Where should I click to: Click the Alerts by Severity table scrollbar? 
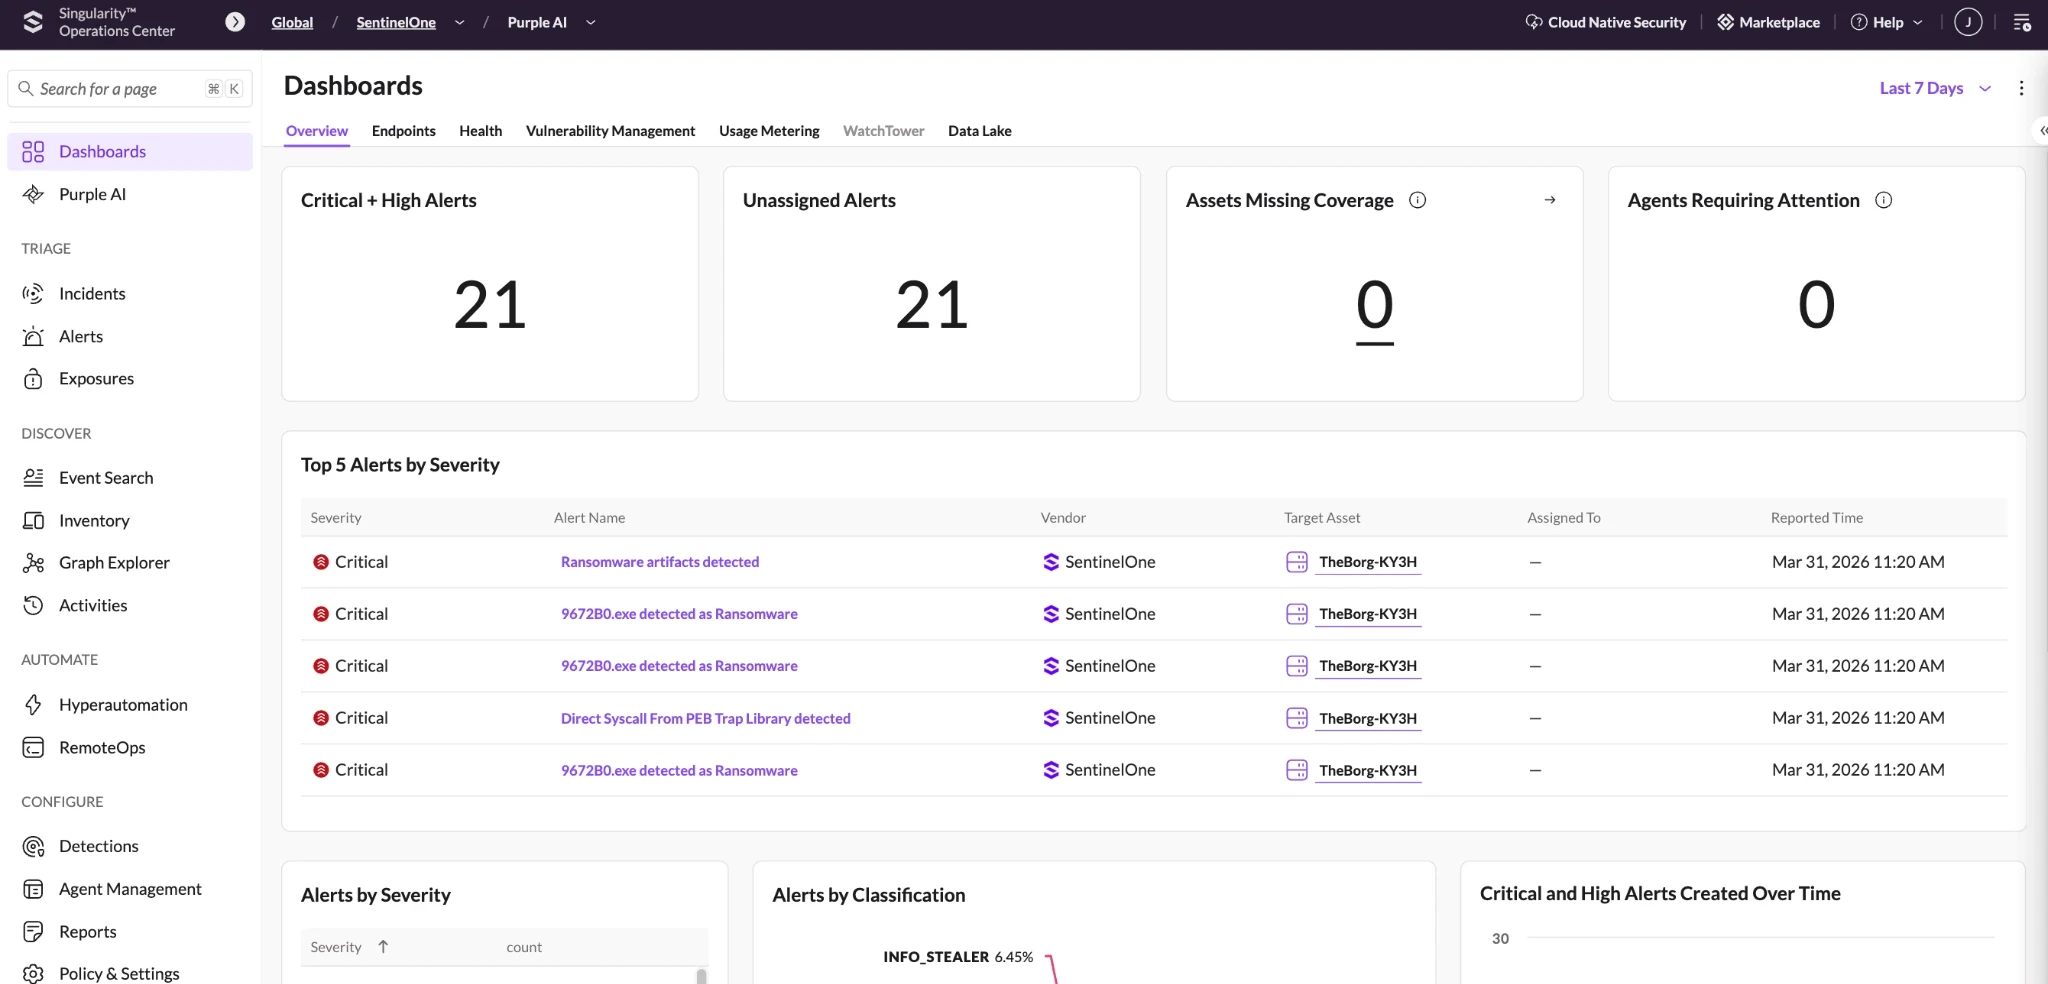coord(701,976)
